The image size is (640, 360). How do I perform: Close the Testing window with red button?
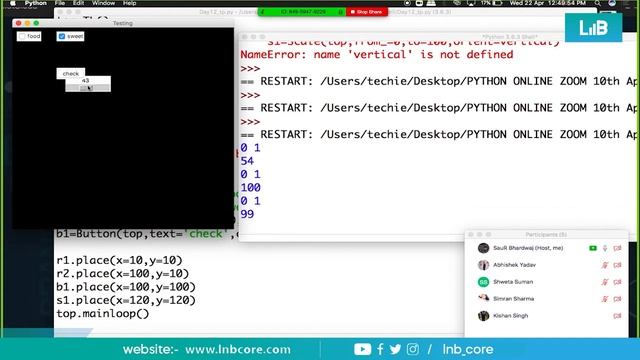pos(18,23)
